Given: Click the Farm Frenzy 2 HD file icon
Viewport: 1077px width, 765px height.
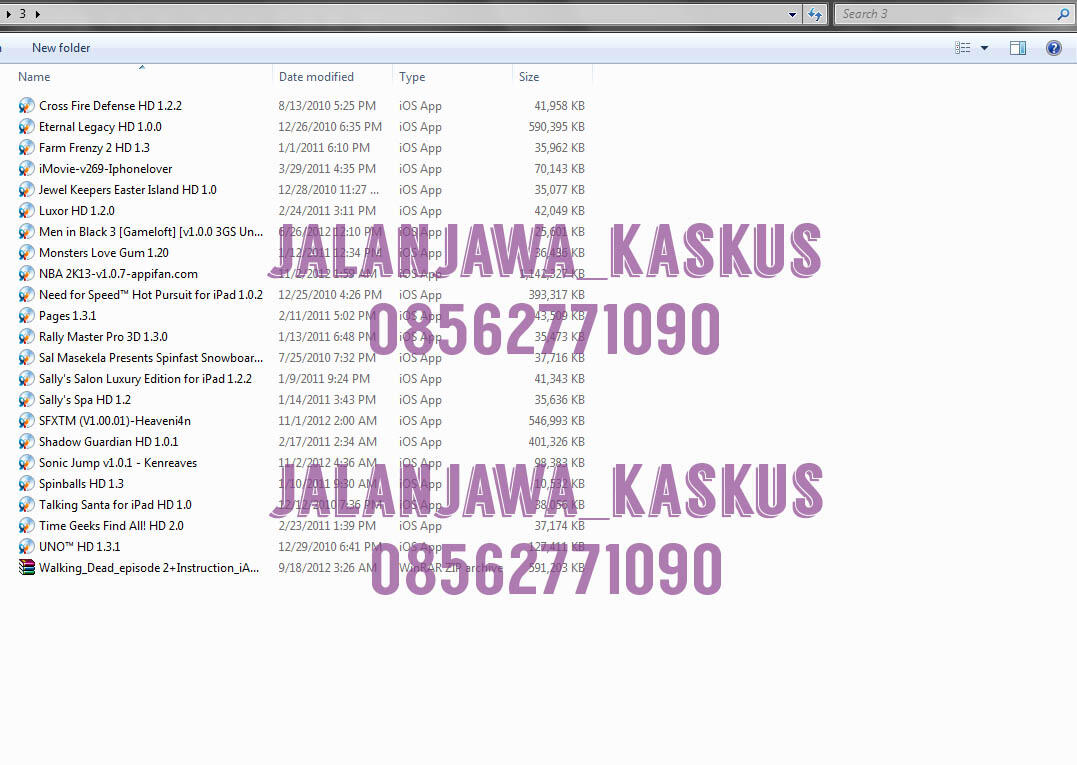Looking at the screenshot, I should click(26, 148).
